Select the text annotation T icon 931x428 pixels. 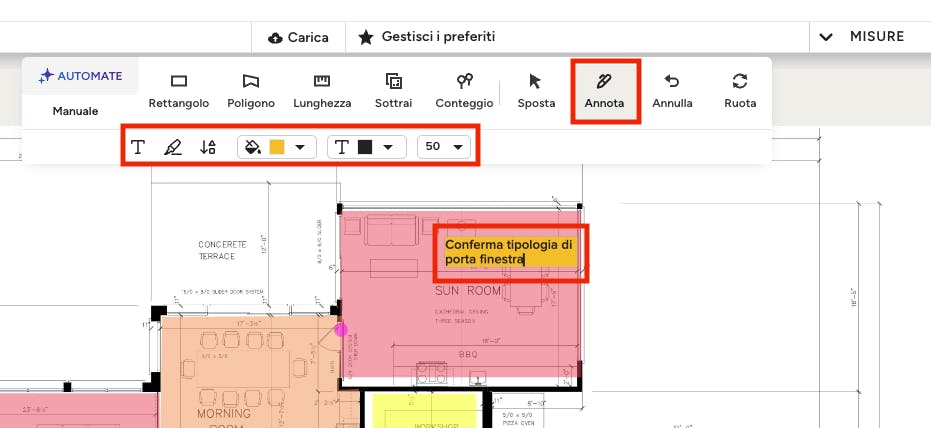pos(139,147)
